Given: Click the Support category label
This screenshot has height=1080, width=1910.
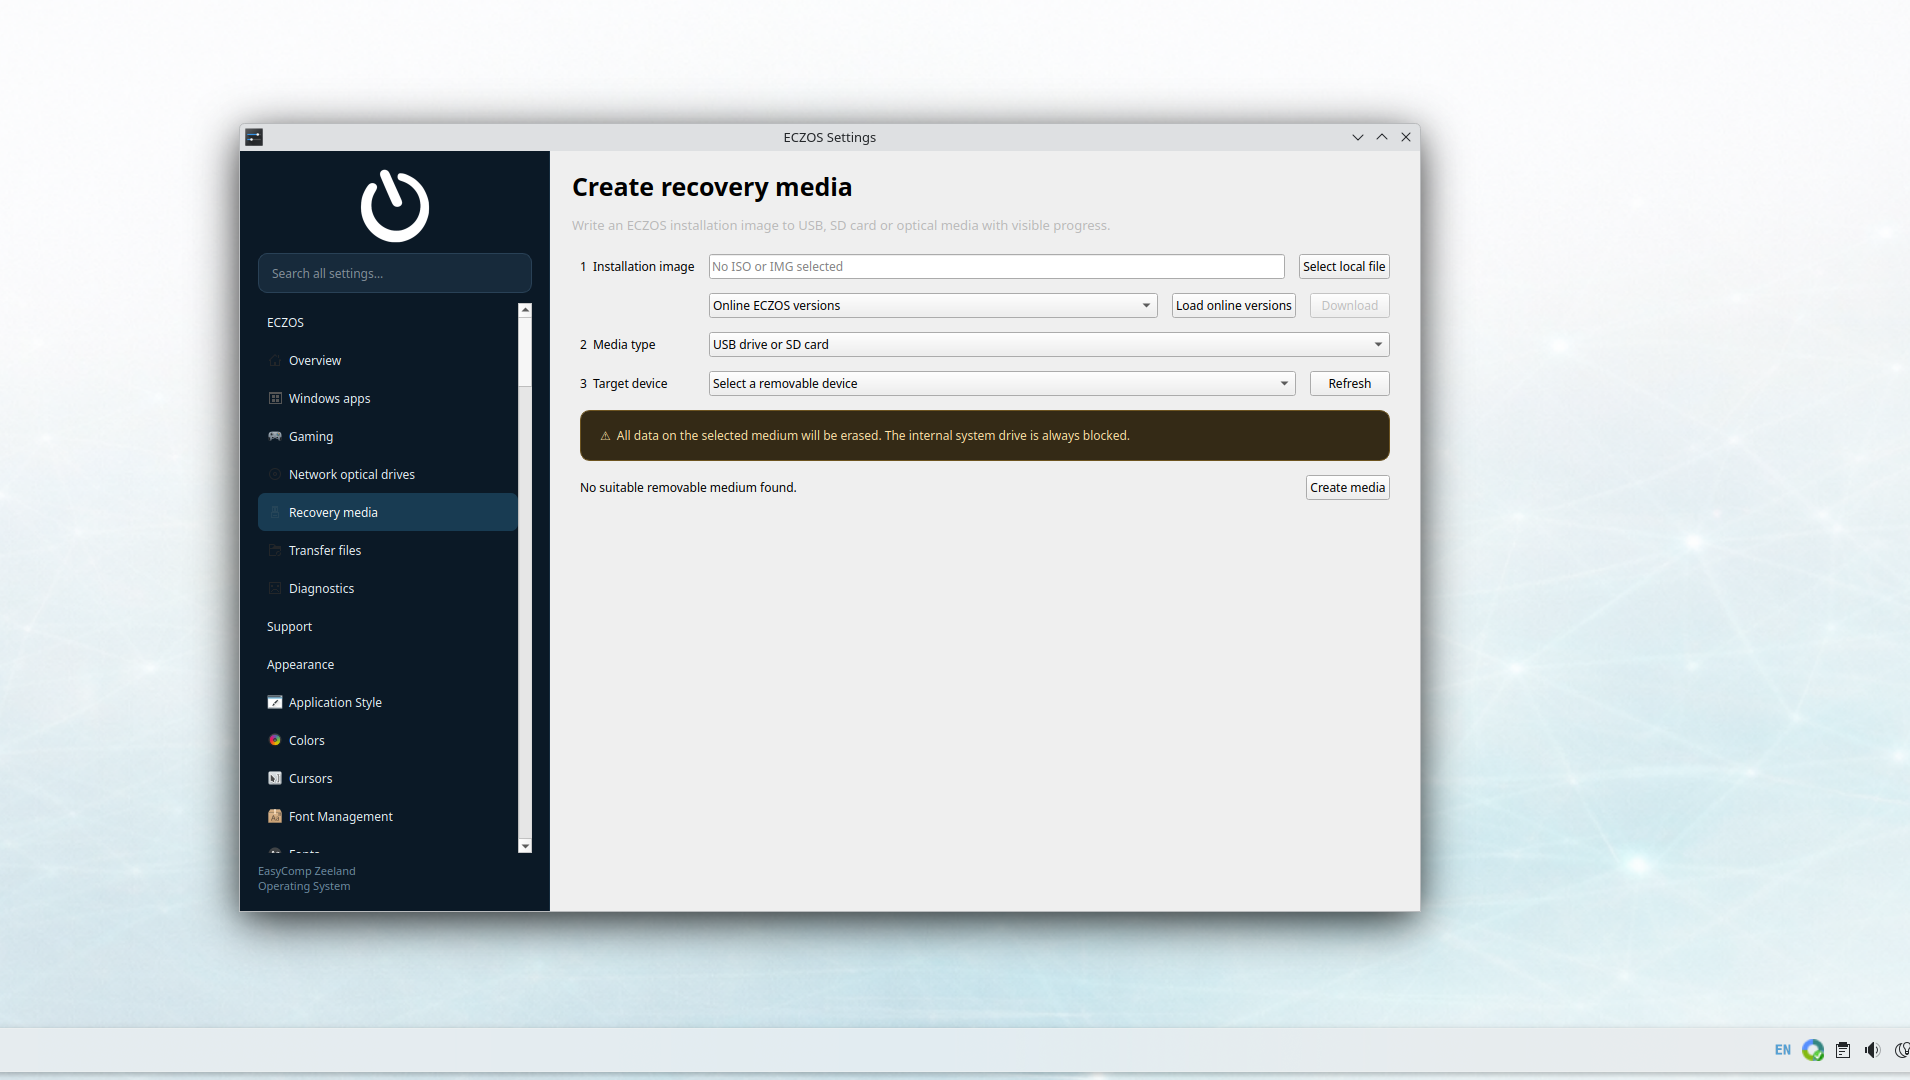Looking at the screenshot, I should 289,626.
